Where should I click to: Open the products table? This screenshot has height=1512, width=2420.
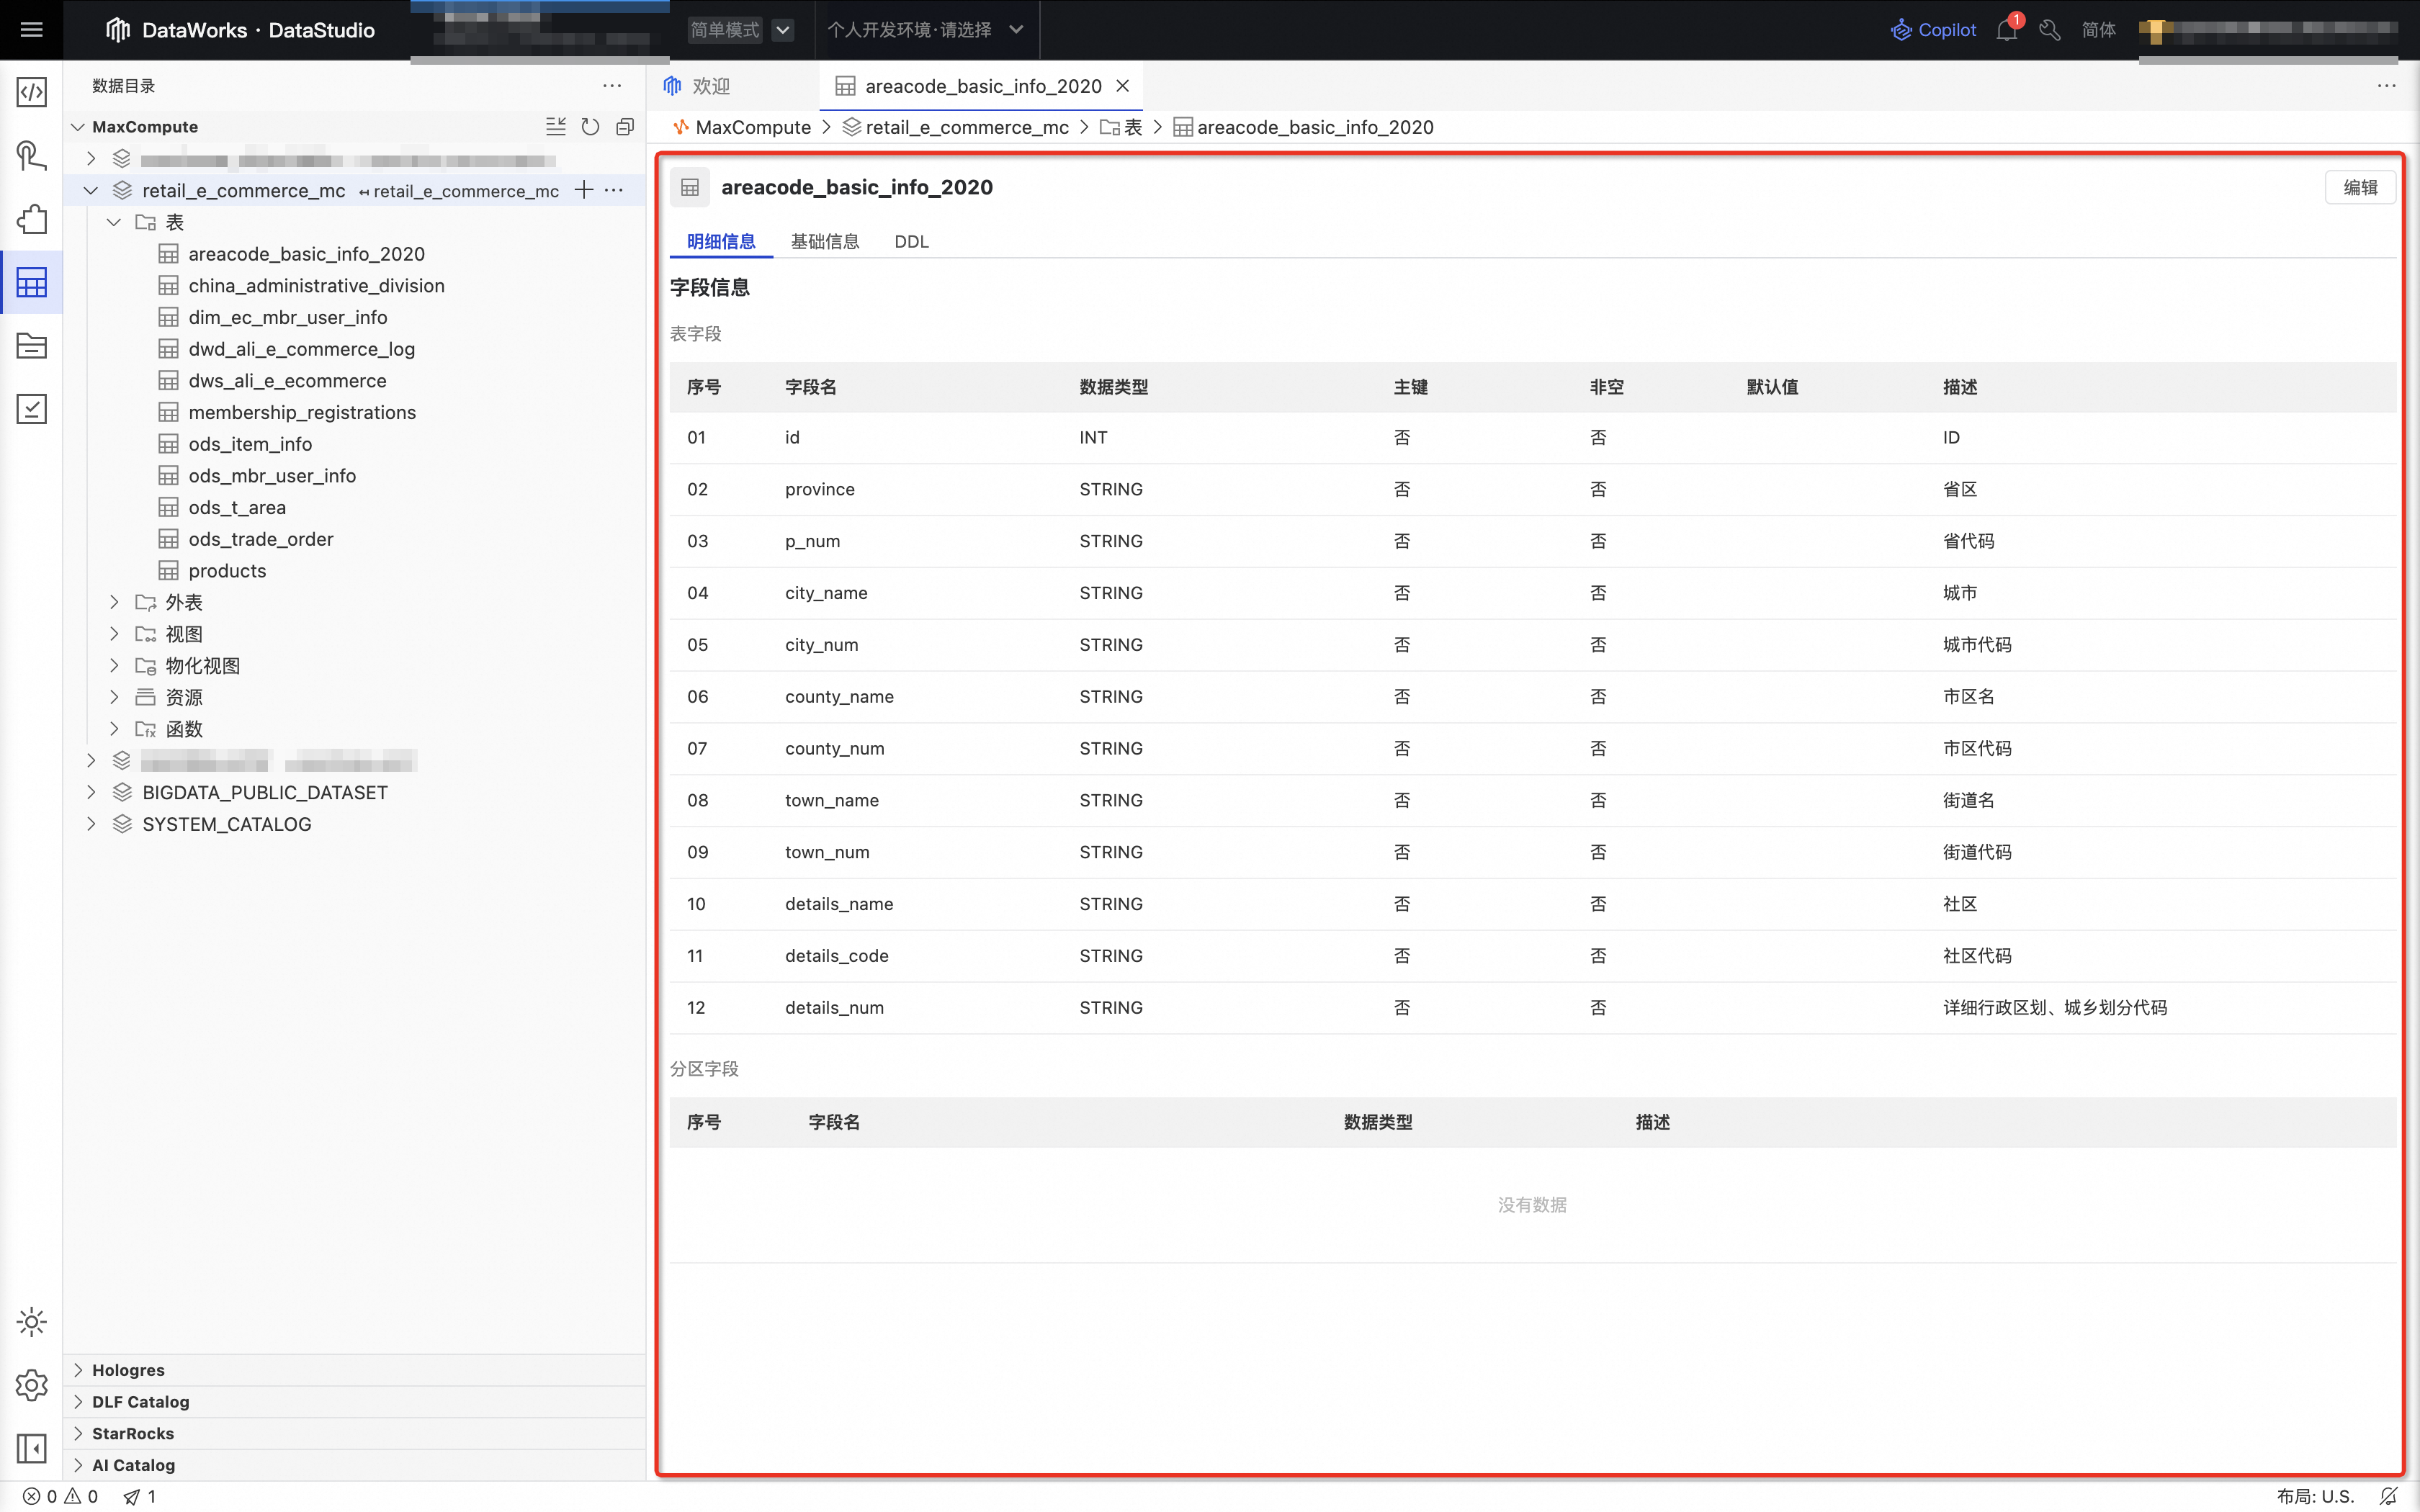(227, 571)
